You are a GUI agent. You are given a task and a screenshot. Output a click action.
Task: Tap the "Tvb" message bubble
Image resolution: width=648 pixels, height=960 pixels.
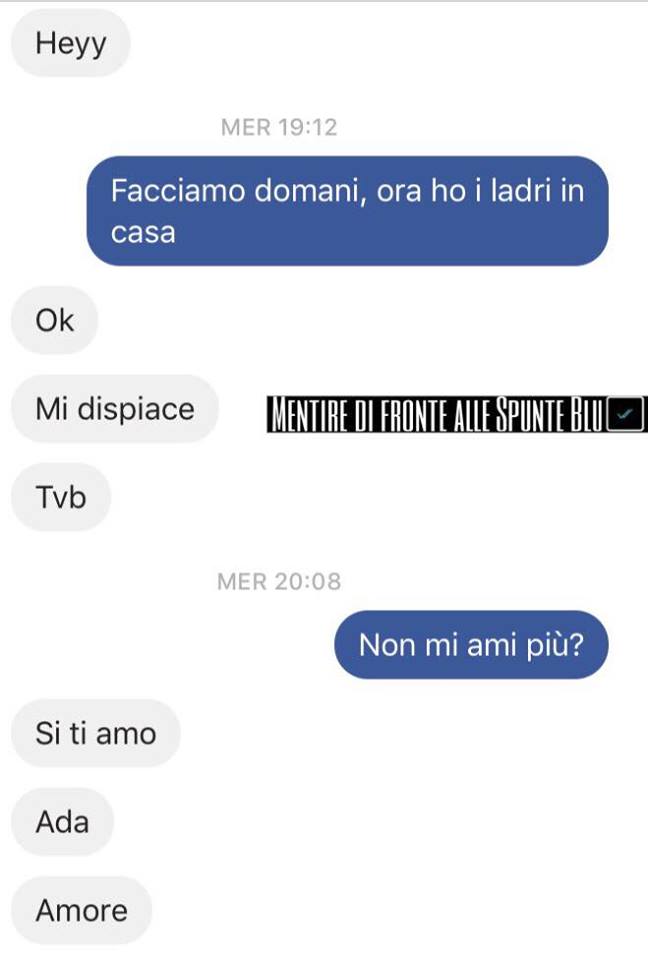pyautogui.click(x=61, y=497)
